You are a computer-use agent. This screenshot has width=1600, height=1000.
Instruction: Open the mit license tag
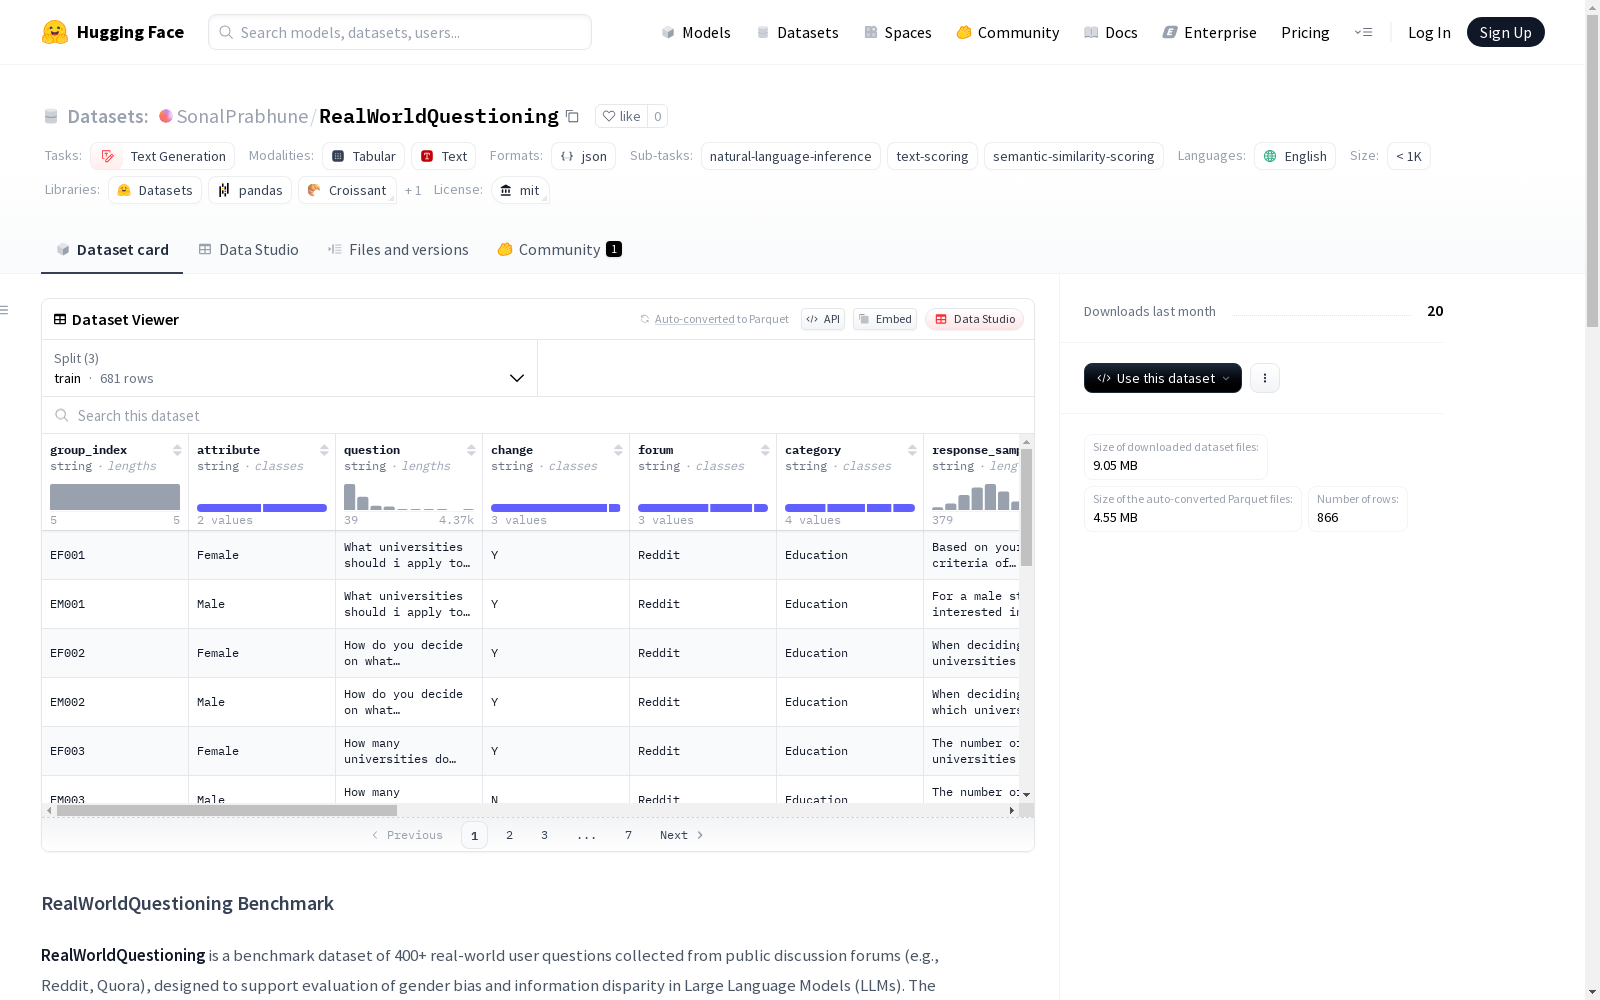pos(520,190)
